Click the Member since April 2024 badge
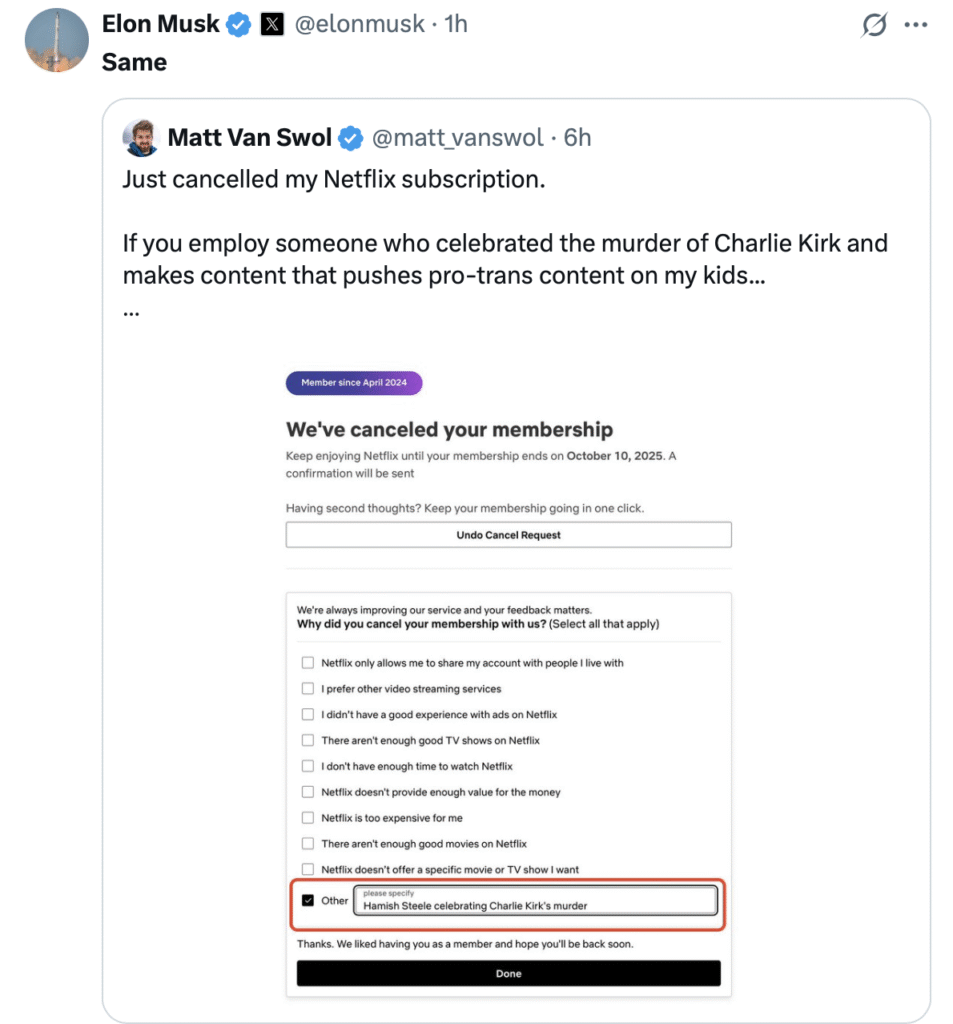The width and height of the screenshot is (953, 1024). pos(354,383)
